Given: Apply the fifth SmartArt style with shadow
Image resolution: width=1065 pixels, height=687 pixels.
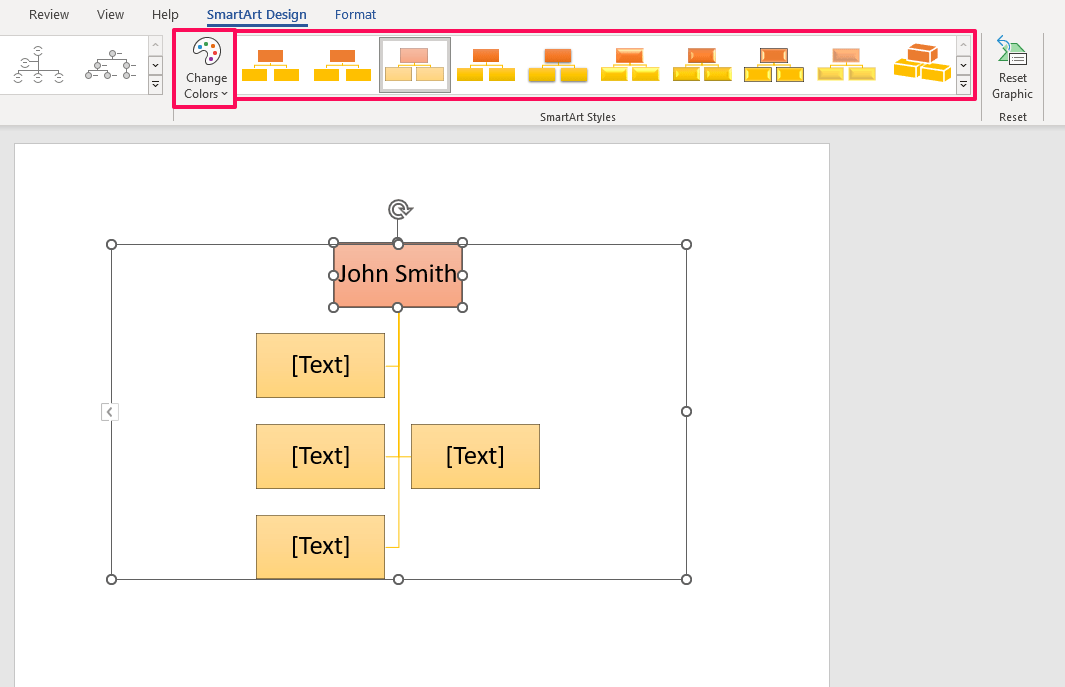Looking at the screenshot, I should click(557, 65).
